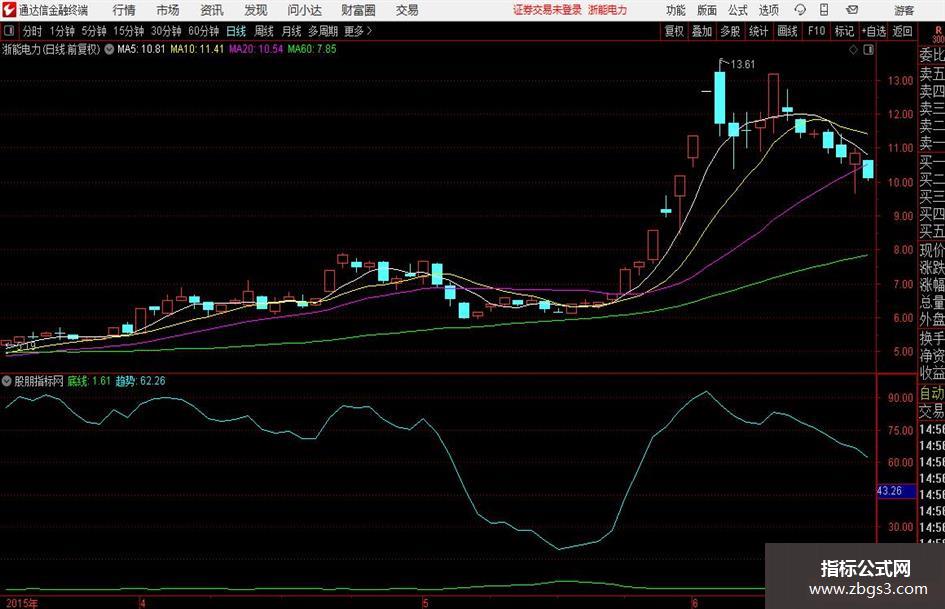Click the 统计 statistics button
This screenshot has width=945, height=609.
point(758,31)
